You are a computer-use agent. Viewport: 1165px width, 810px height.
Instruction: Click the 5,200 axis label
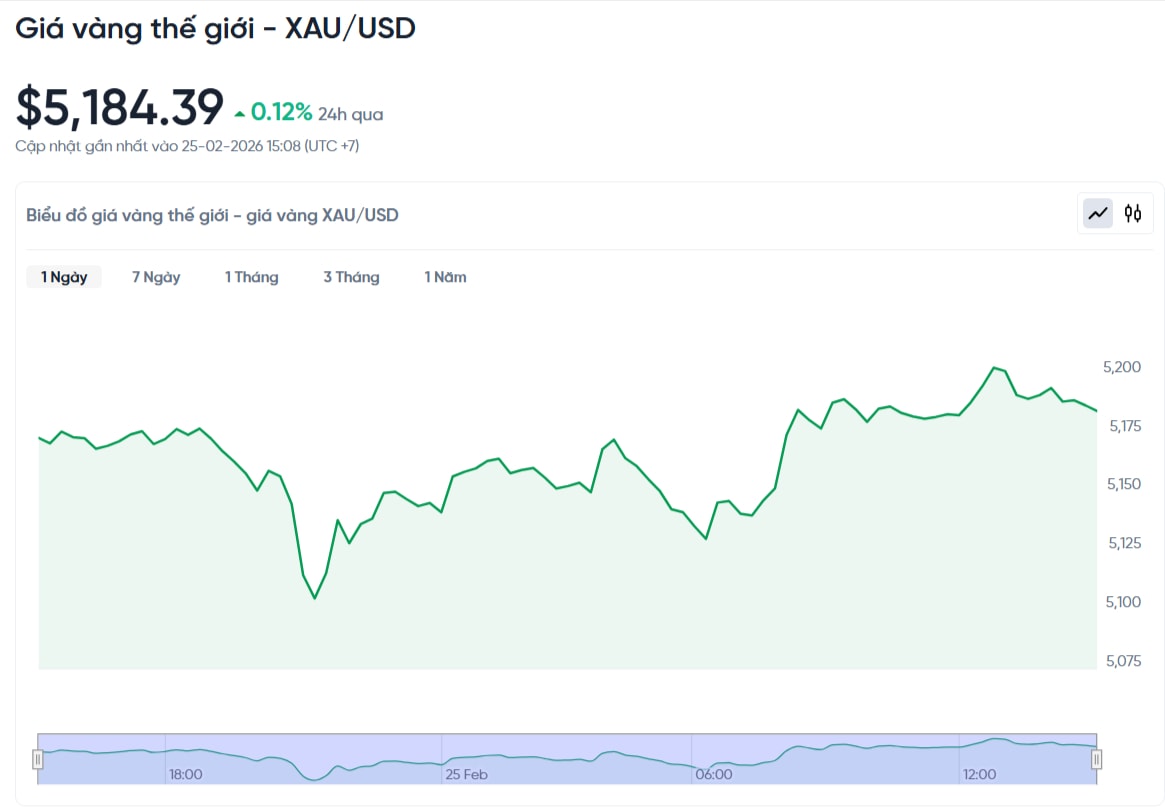tap(1122, 367)
